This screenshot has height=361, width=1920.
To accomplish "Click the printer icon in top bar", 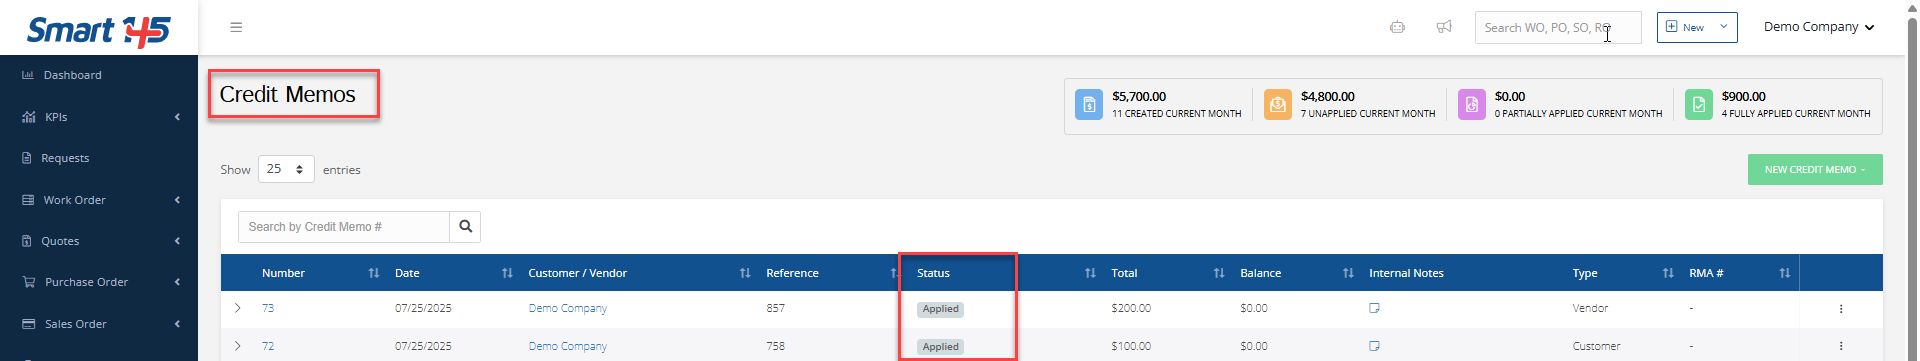I will coord(1397,27).
